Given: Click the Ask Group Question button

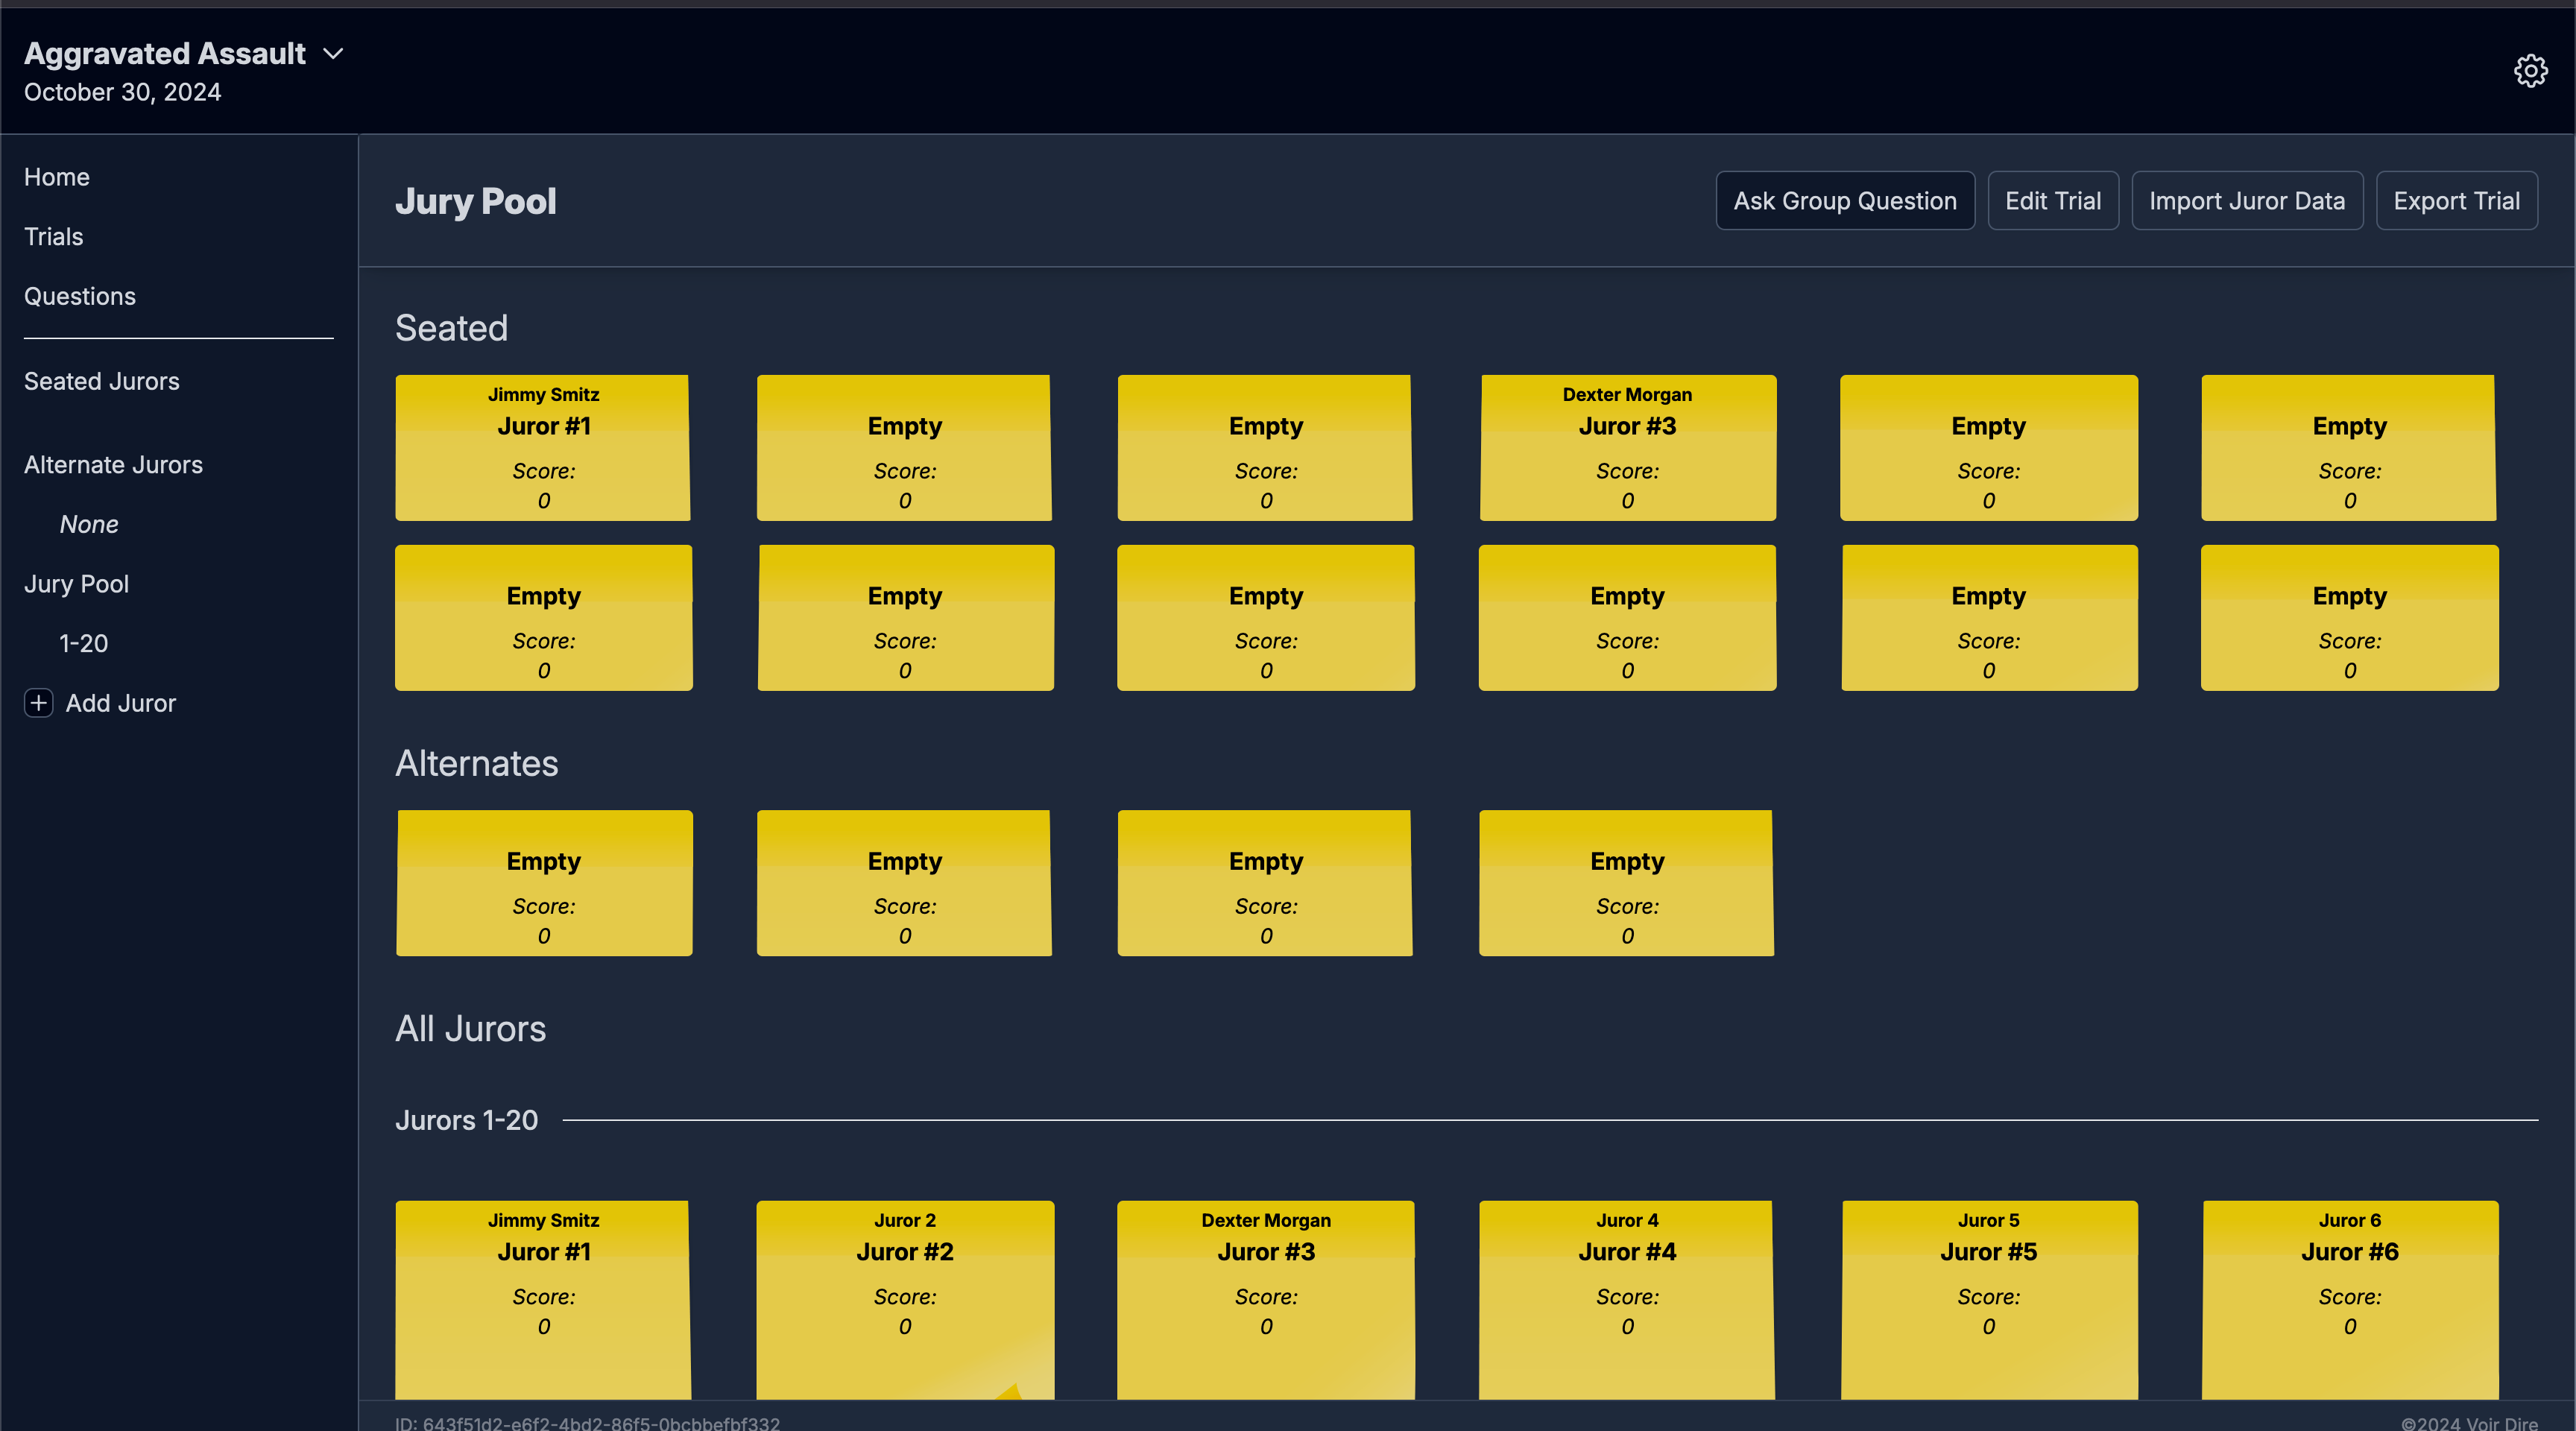Looking at the screenshot, I should (x=1845, y=200).
